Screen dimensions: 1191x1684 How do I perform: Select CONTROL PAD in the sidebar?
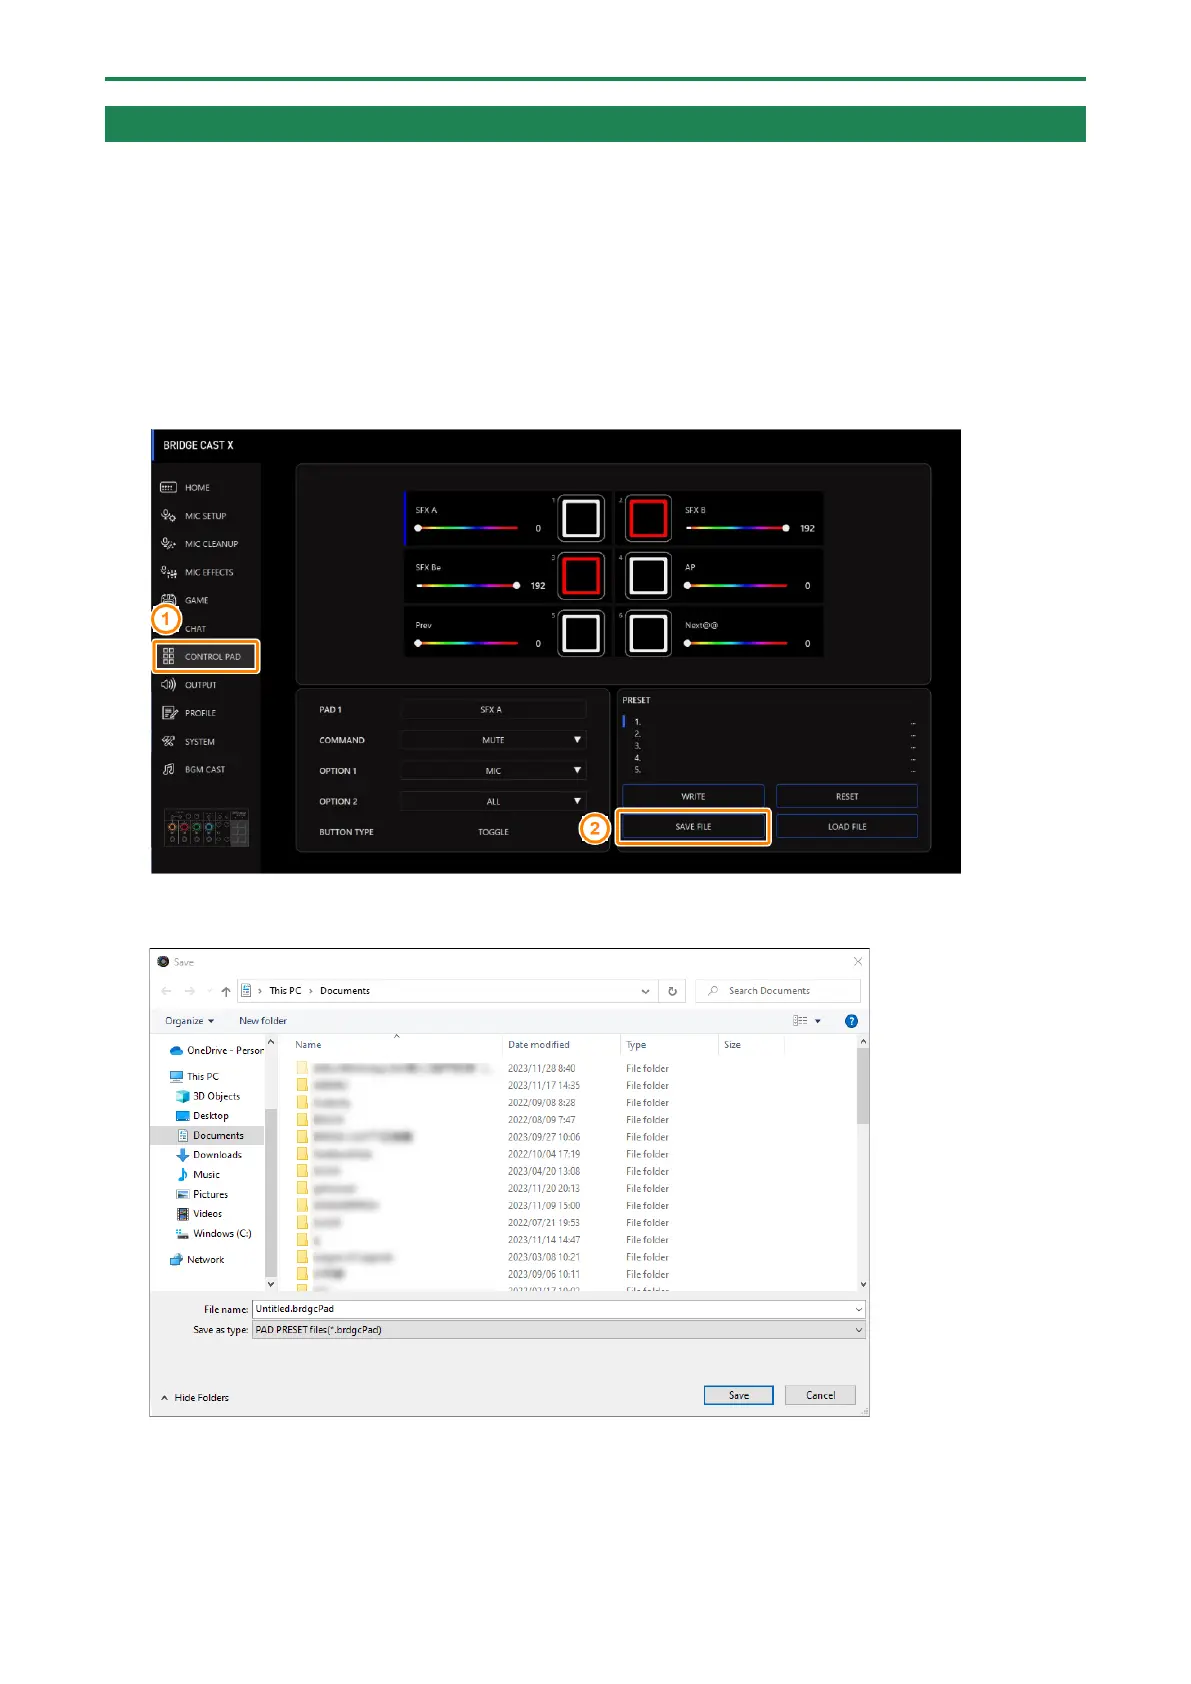click(x=206, y=657)
